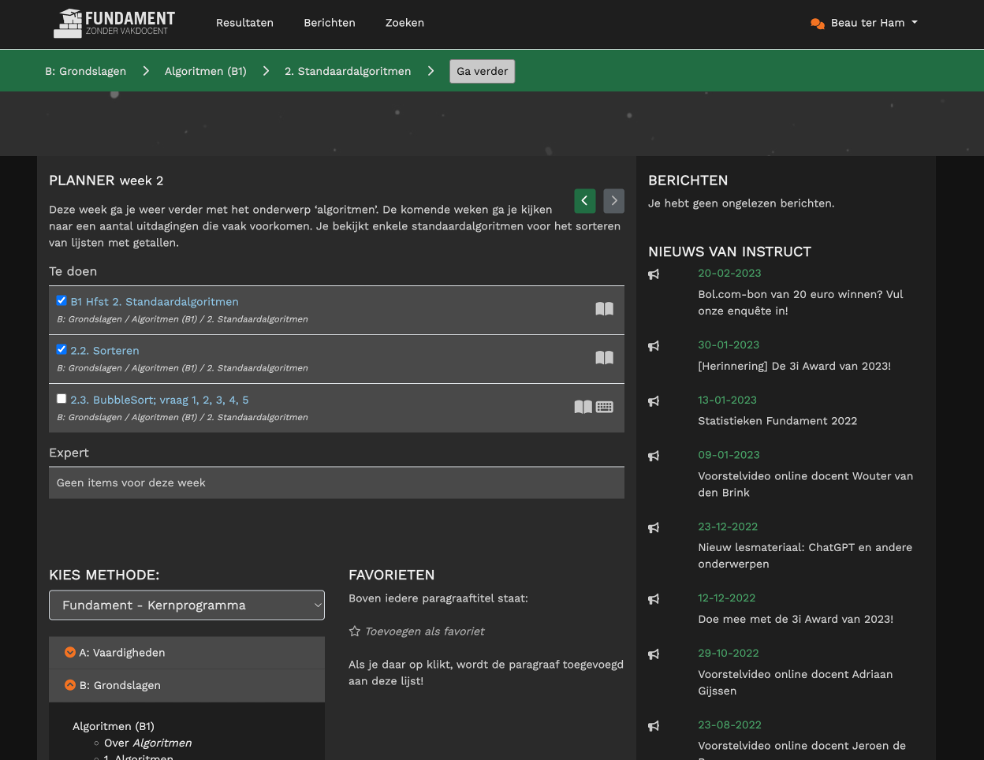Open the Fundament - Kernprogramma method dropdown
The height and width of the screenshot is (760, 984).
(x=187, y=605)
